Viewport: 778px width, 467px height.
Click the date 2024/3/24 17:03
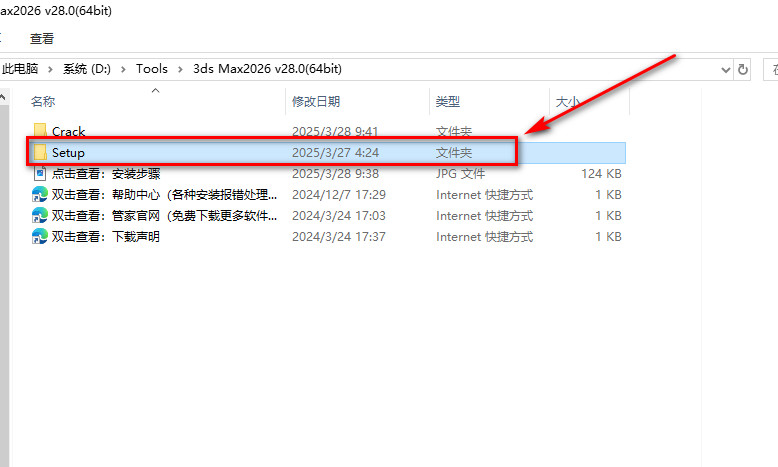tap(339, 215)
